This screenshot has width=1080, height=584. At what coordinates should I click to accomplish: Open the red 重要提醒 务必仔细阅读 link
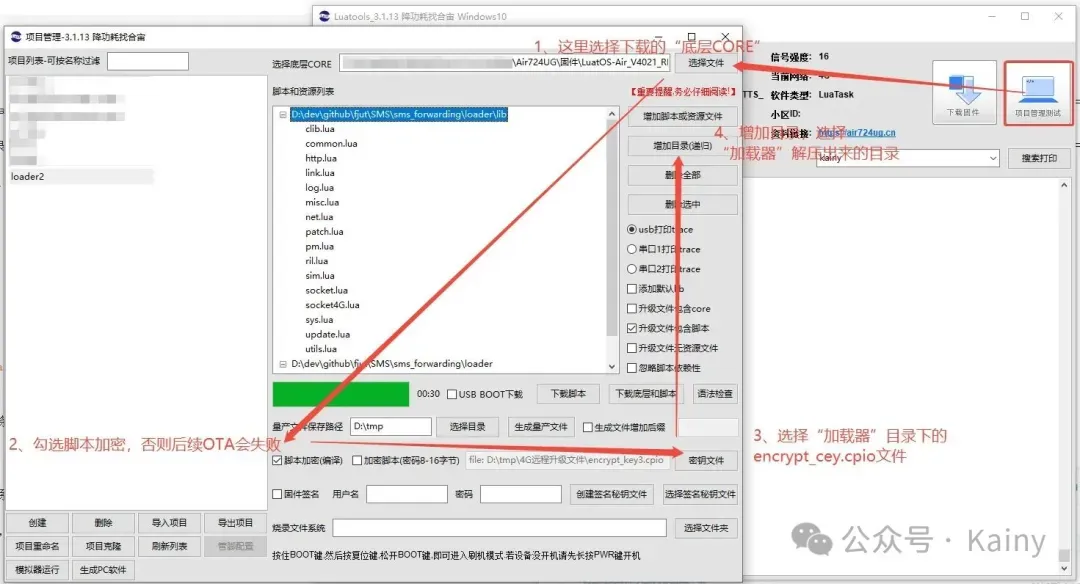[683, 92]
